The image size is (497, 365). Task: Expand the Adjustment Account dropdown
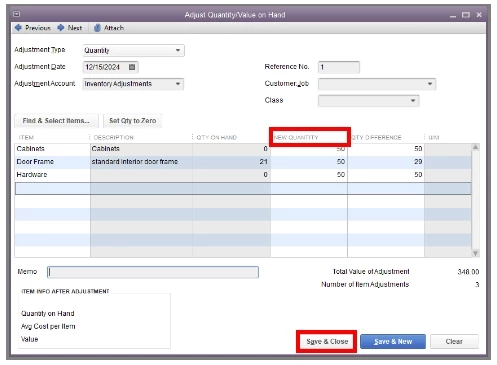pos(178,84)
